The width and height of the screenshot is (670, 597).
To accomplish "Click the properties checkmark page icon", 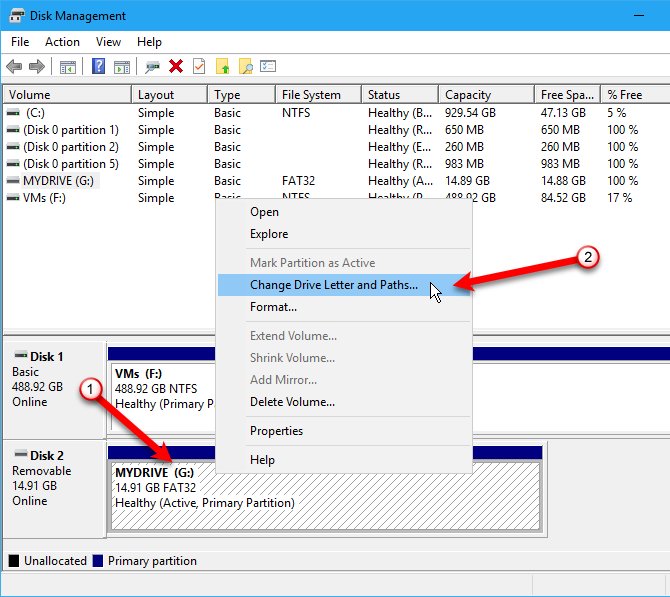I will click(198, 67).
